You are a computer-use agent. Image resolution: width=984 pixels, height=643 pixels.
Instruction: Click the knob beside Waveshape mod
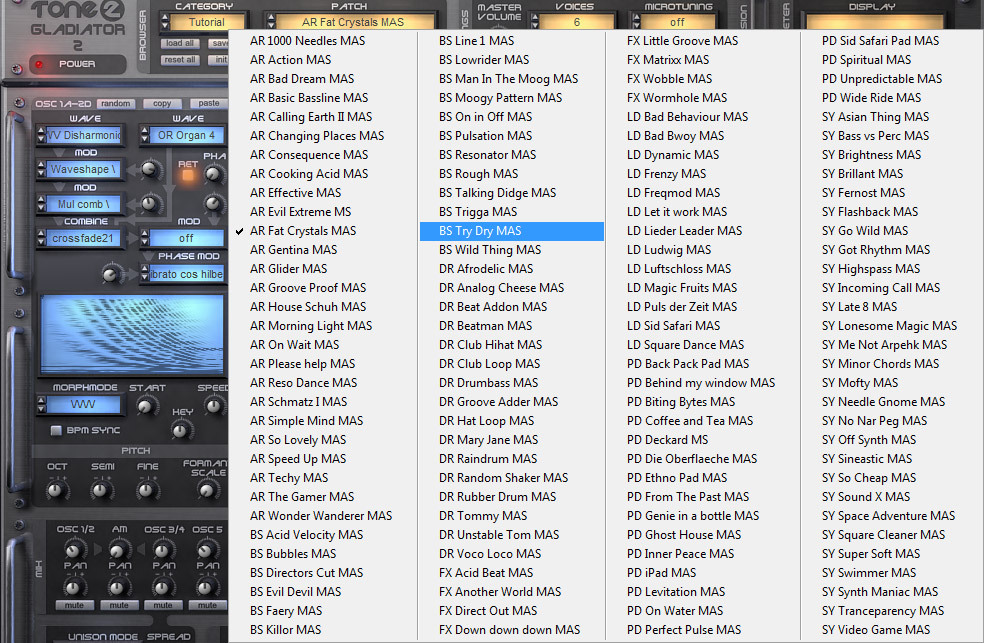(150, 170)
